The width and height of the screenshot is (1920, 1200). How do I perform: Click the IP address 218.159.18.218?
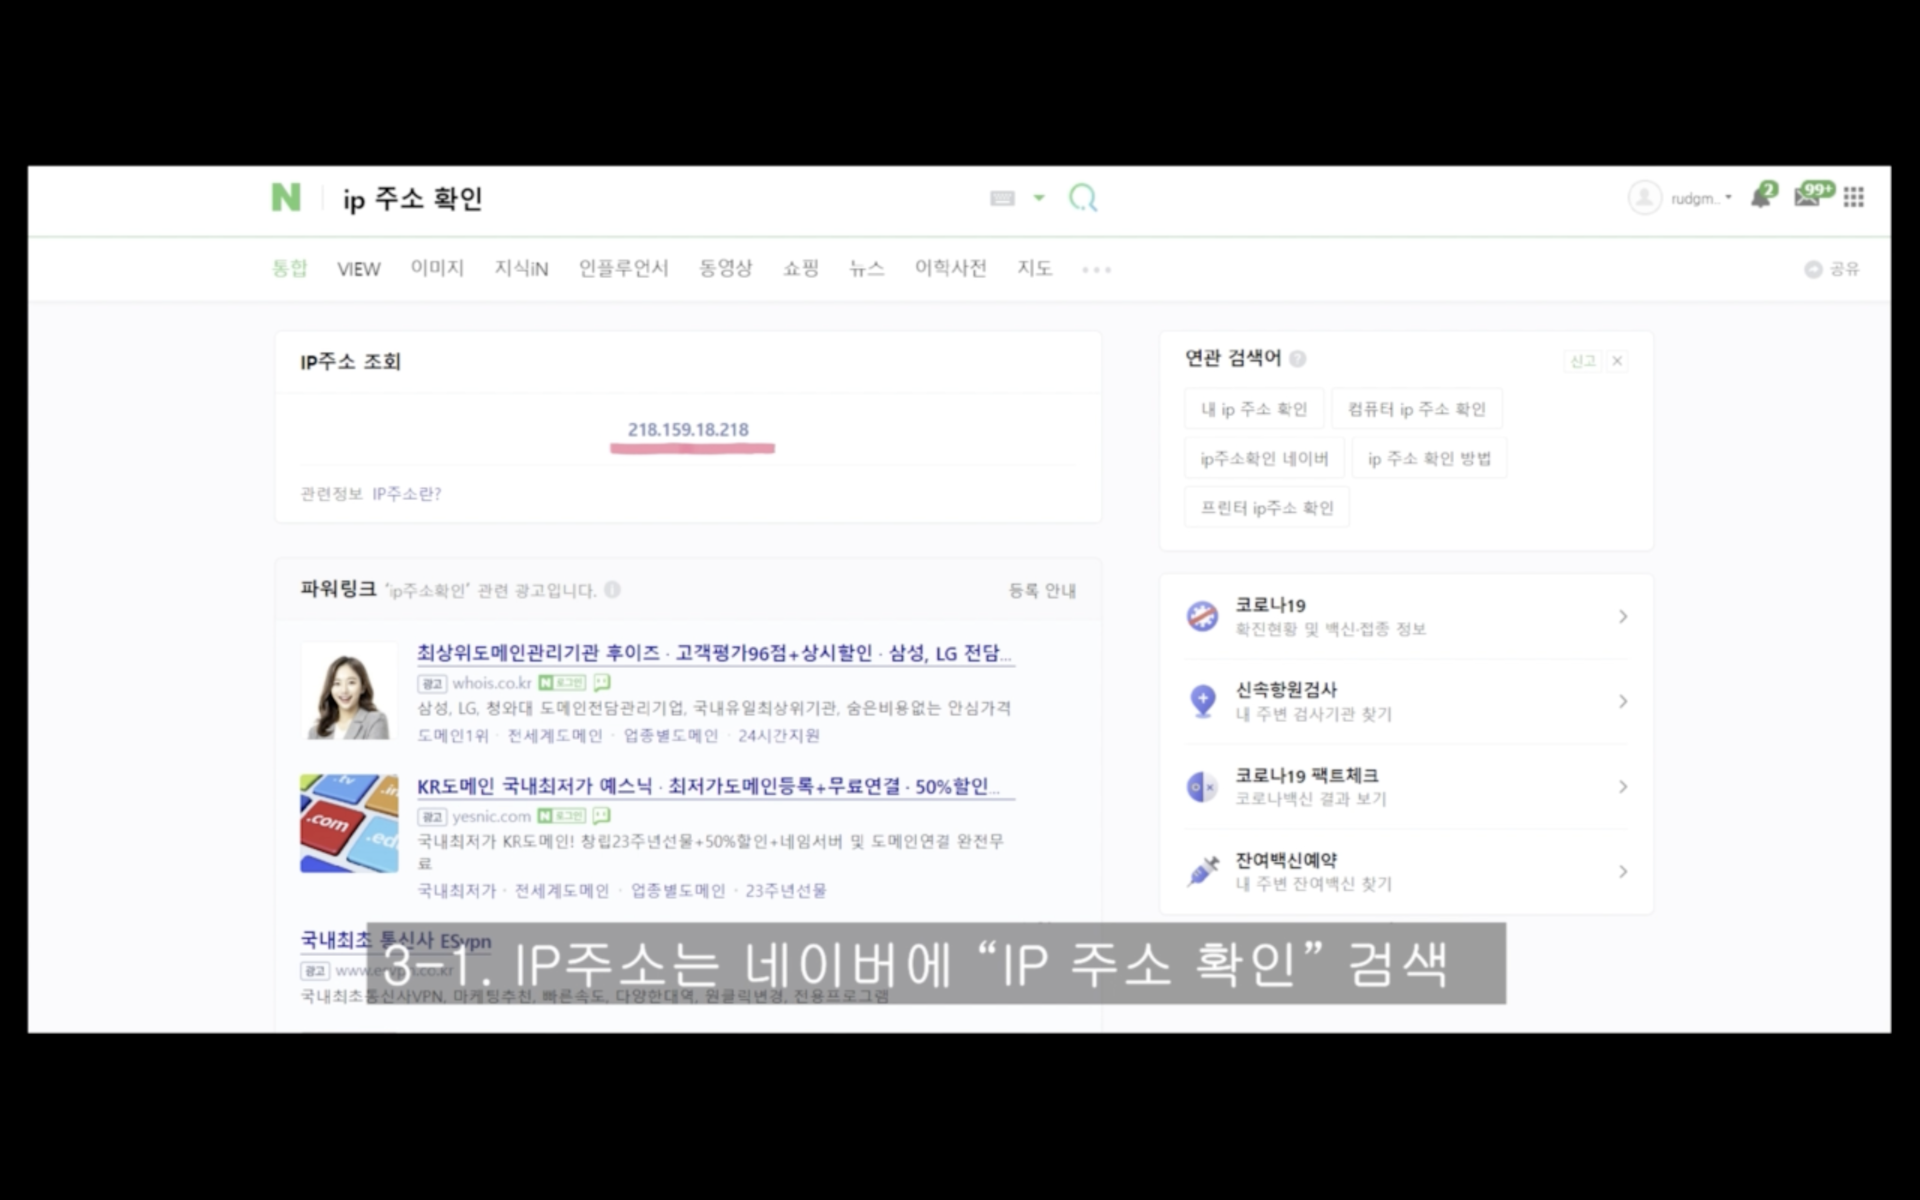[688, 429]
